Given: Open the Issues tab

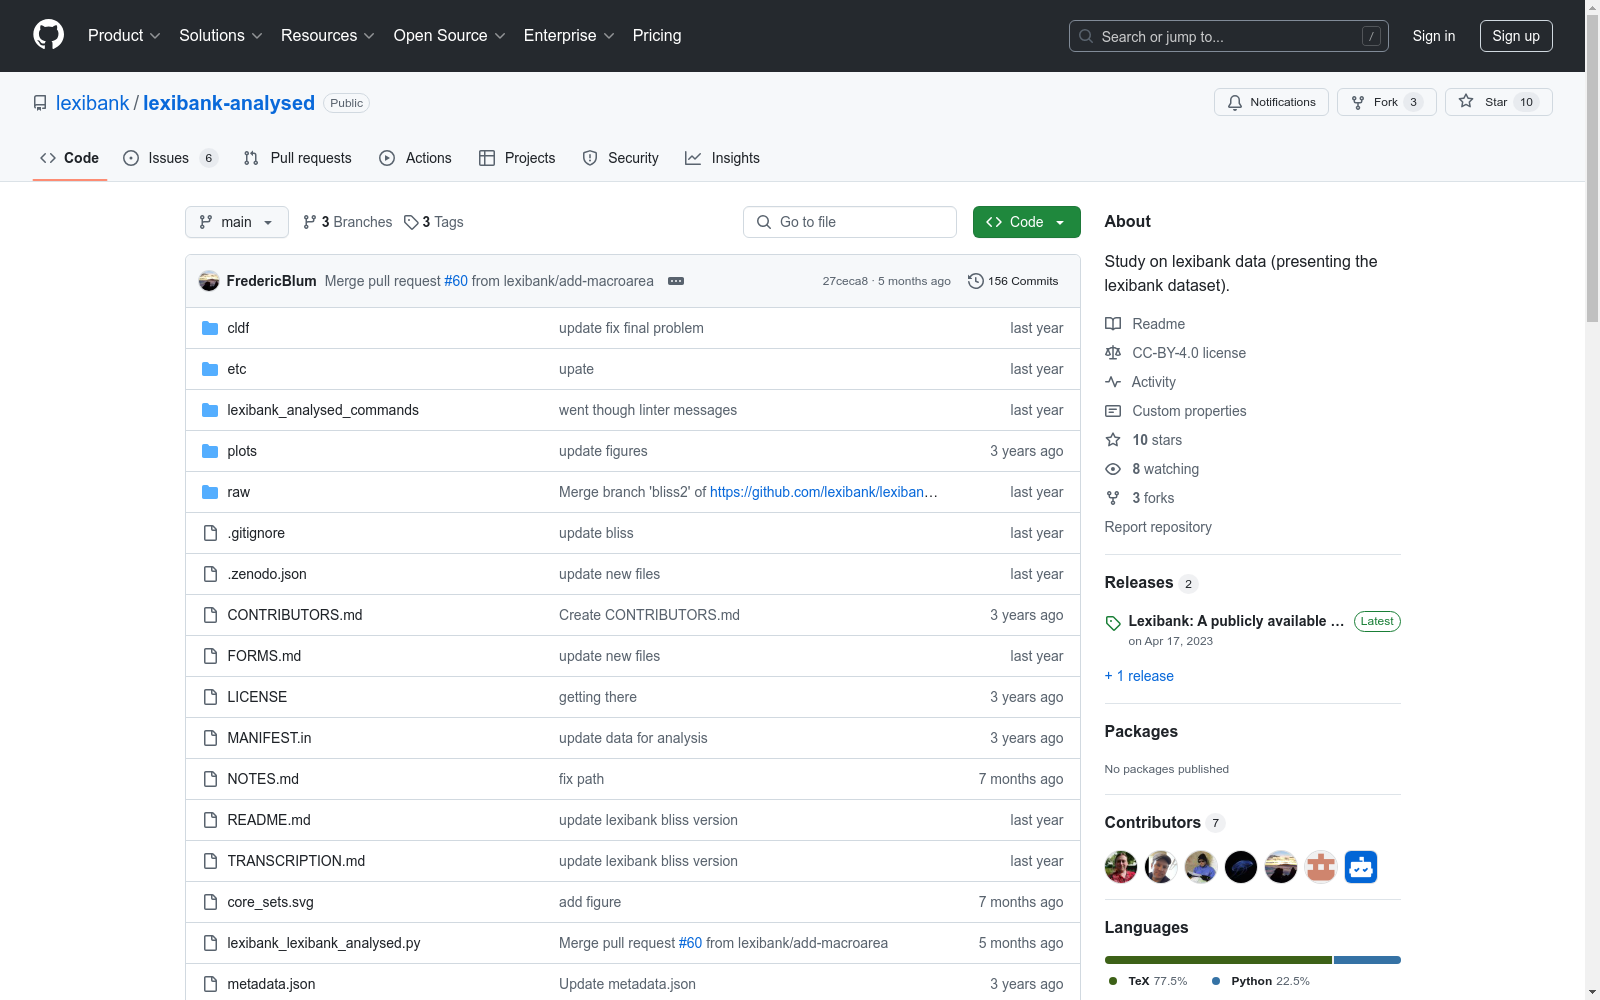Looking at the screenshot, I should 170,158.
